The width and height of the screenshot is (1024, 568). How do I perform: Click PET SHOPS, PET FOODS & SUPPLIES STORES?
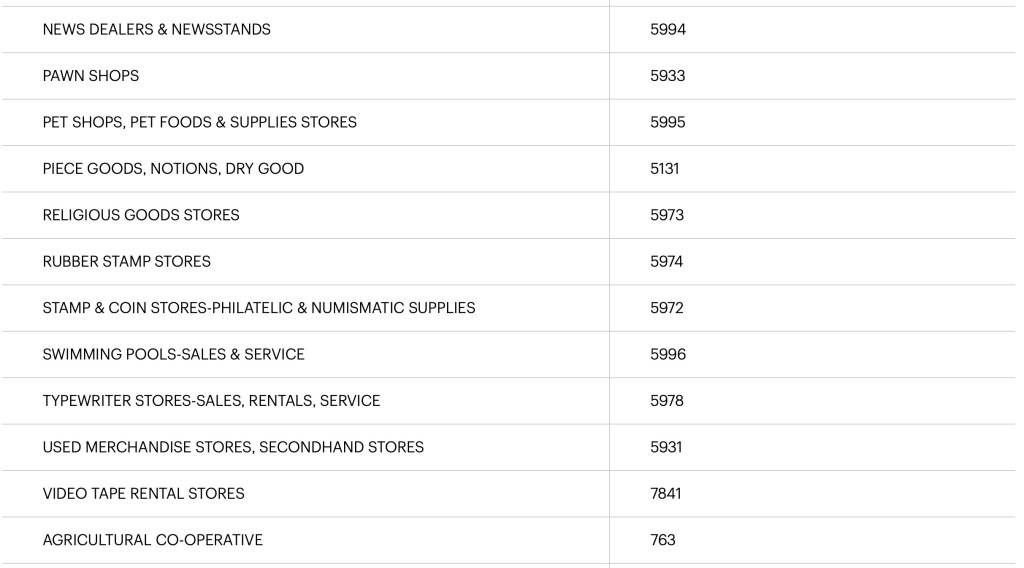pos(199,122)
